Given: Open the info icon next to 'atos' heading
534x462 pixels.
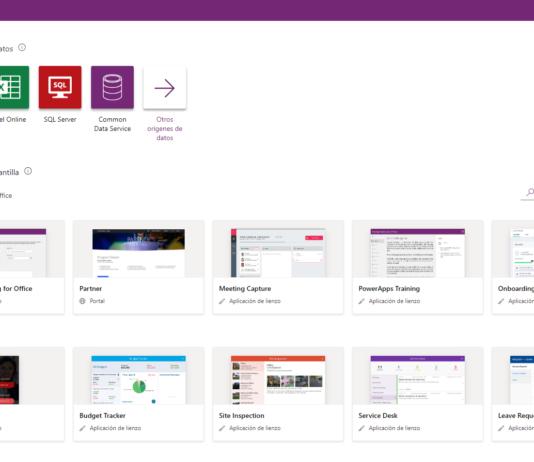Looking at the screenshot, I should pyautogui.click(x=22, y=47).
